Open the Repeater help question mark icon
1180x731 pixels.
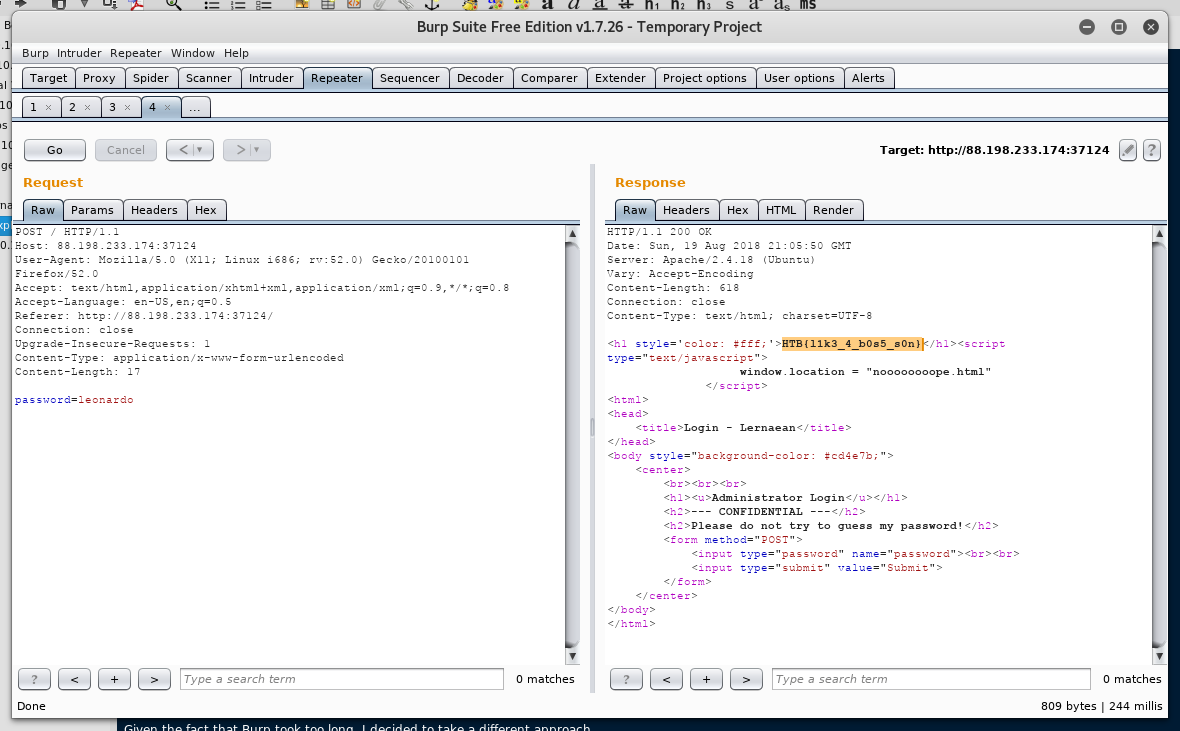tap(1151, 150)
